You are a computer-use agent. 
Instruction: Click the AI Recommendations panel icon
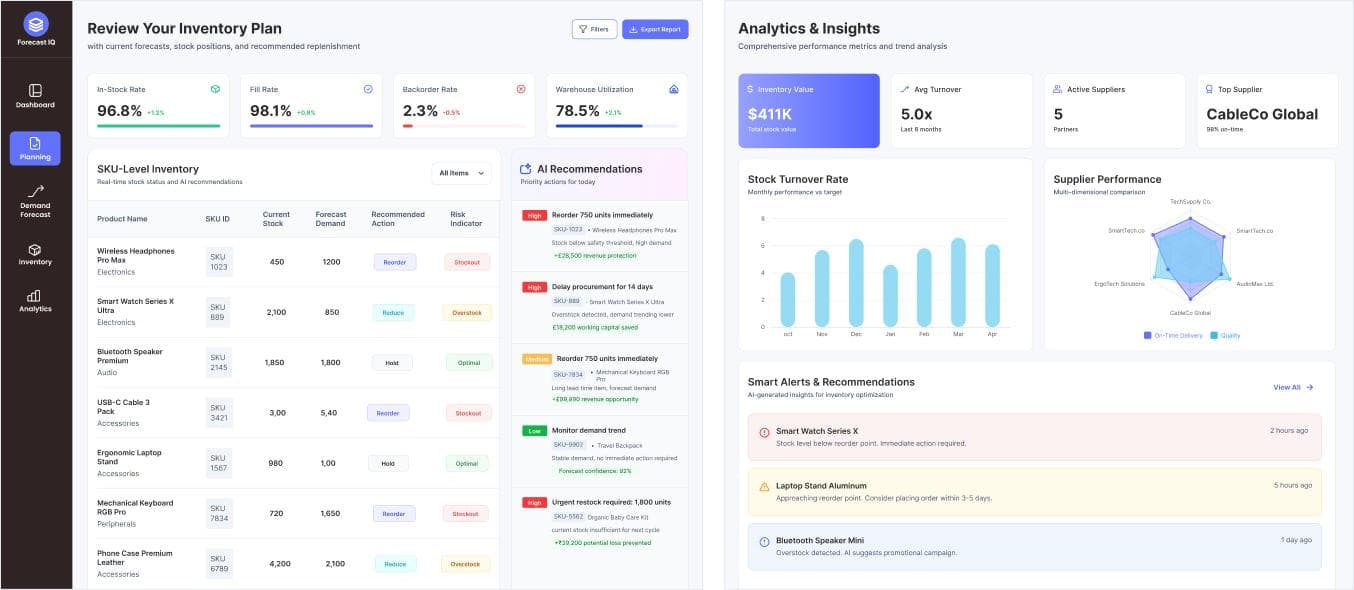pyautogui.click(x=526, y=169)
